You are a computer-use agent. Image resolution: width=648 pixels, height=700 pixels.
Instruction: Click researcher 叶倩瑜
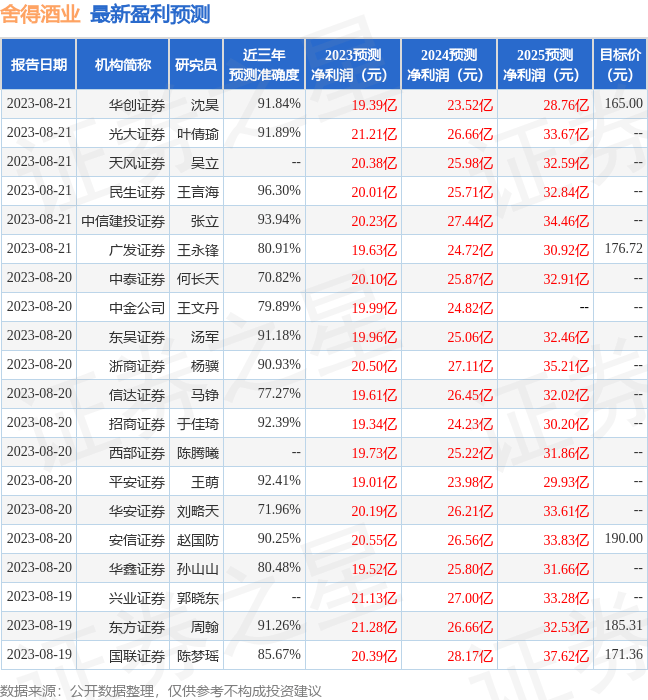point(198,134)
